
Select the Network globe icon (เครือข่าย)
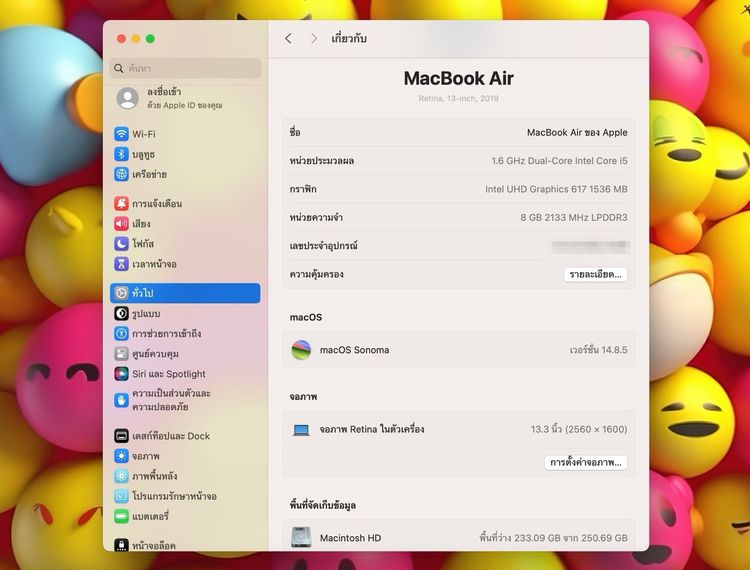121,174
